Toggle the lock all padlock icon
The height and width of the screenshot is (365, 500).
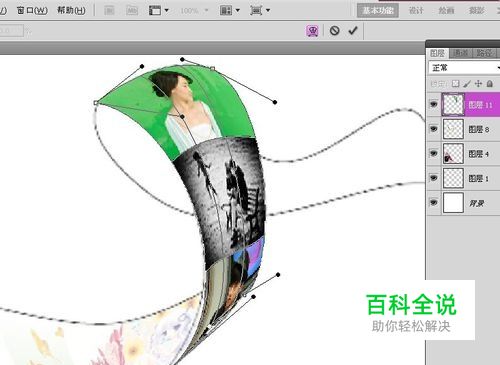[x=489, y=84]
